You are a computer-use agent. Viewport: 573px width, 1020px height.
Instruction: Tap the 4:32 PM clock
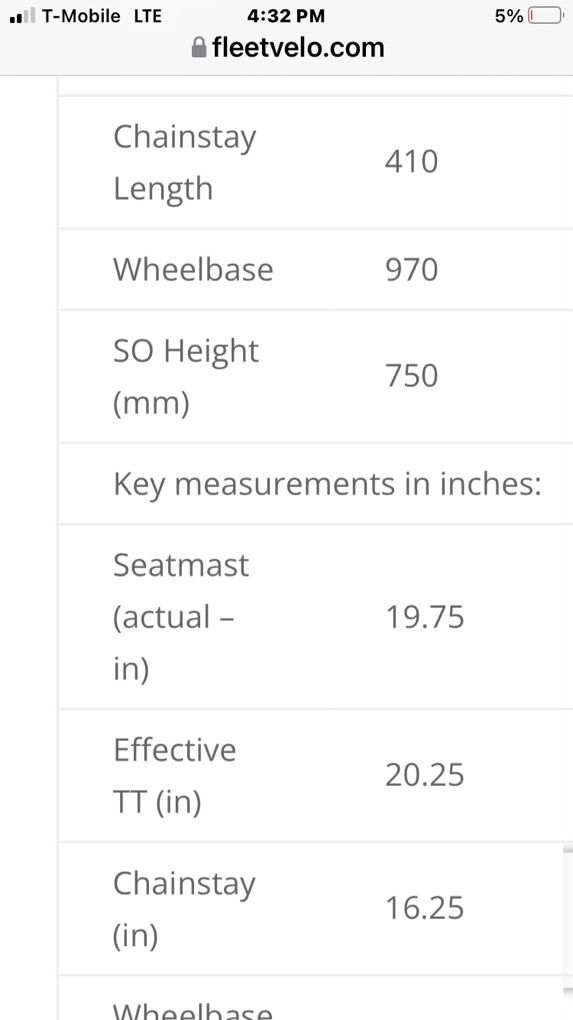click(x=286, y=16)
